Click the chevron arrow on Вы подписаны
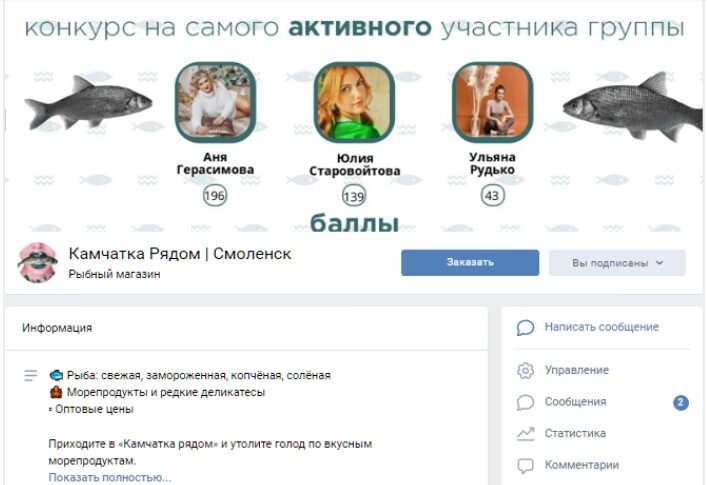 point(660,263)
